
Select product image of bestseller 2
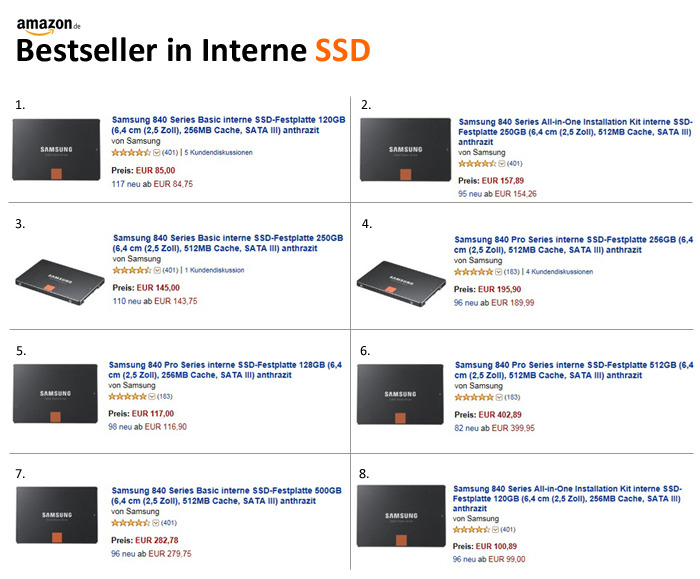pyautogui.click(x=405, y=150)
